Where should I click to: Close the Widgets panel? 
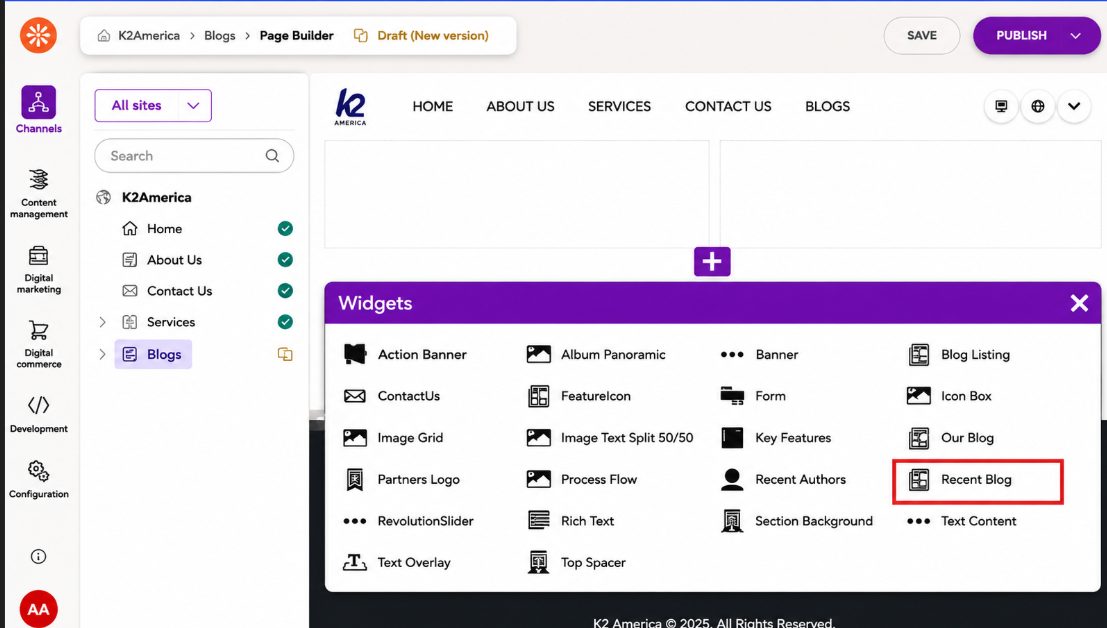click(x=1079, y=303)
